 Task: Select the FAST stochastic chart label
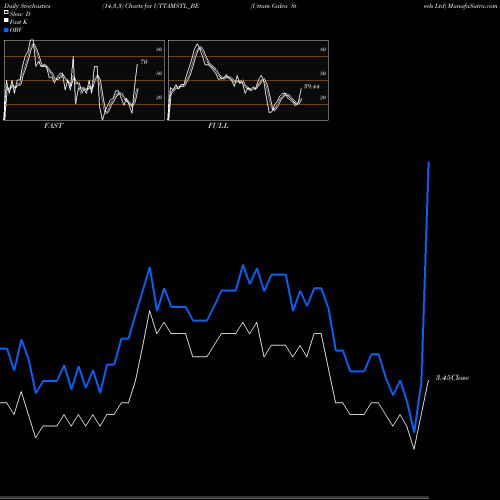click(x=53, y=125)
